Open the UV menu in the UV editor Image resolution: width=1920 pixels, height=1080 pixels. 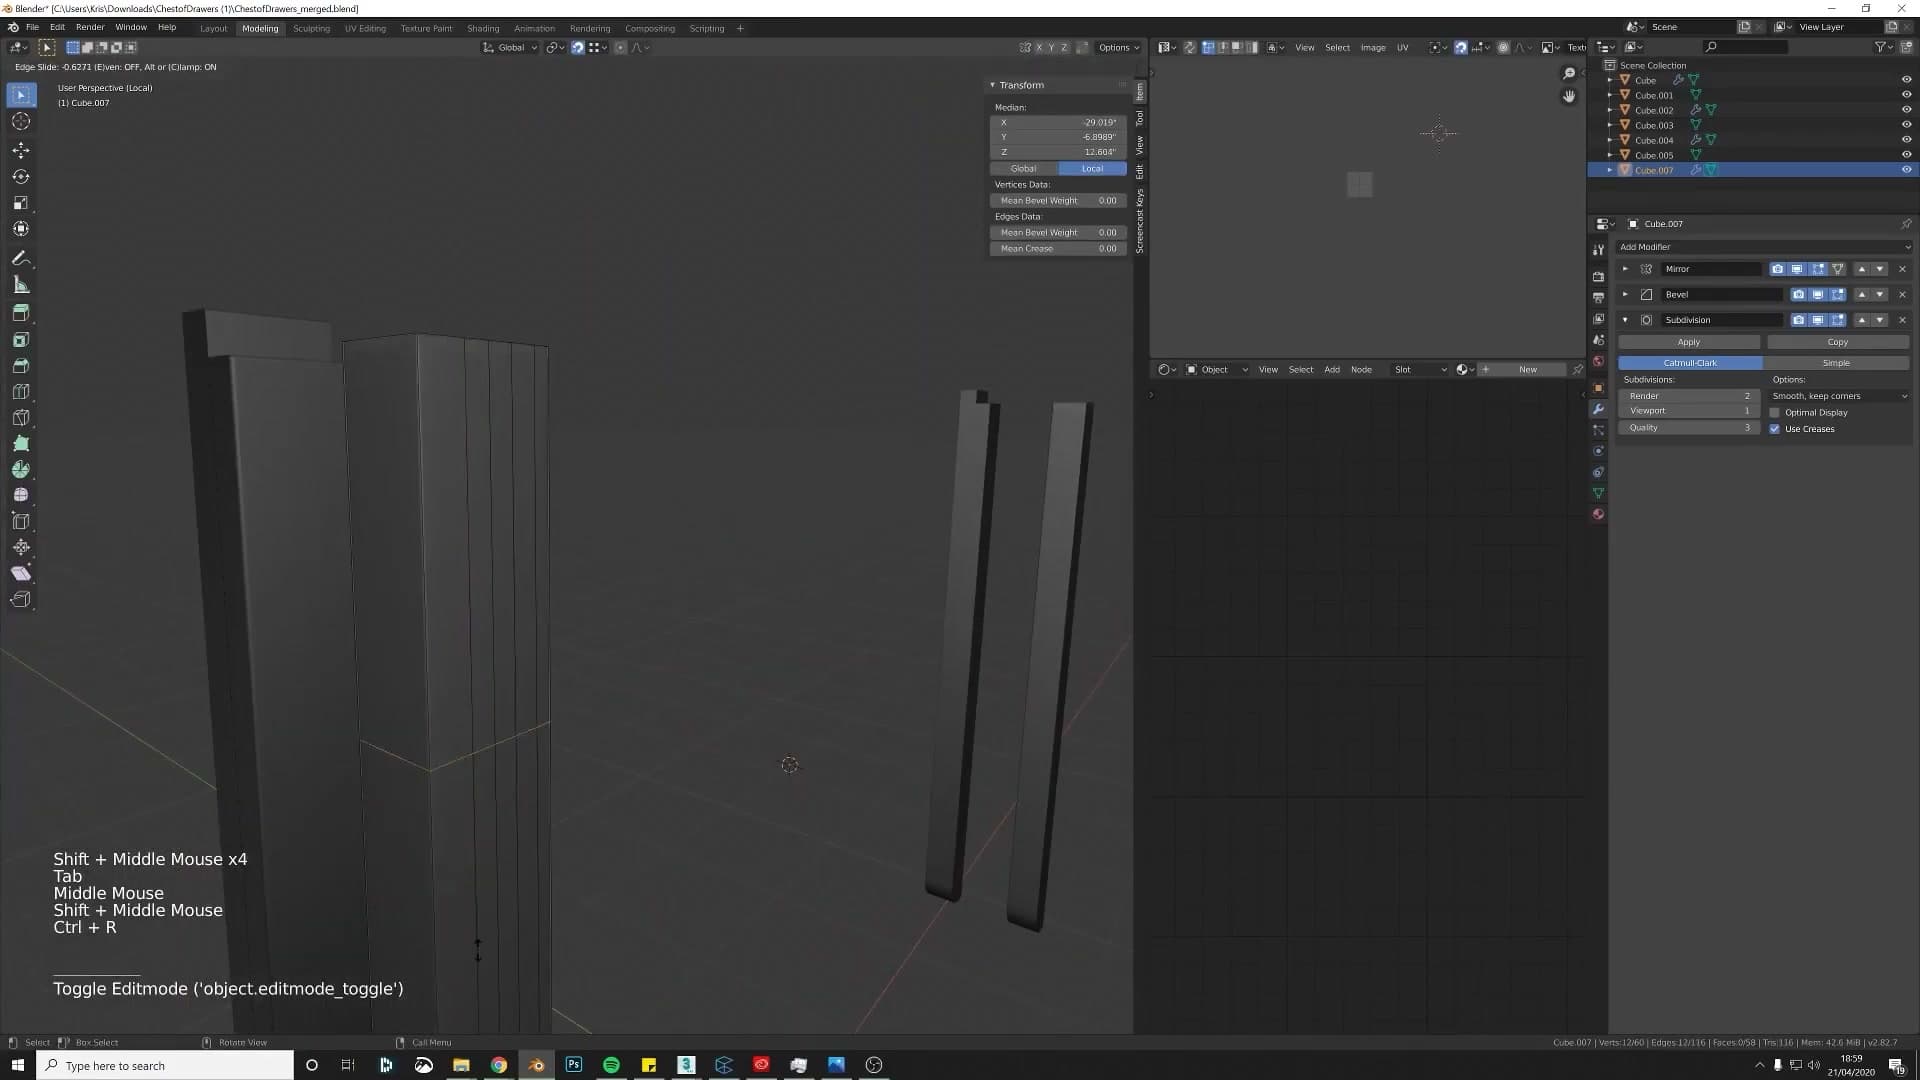tap(1402, 47)
